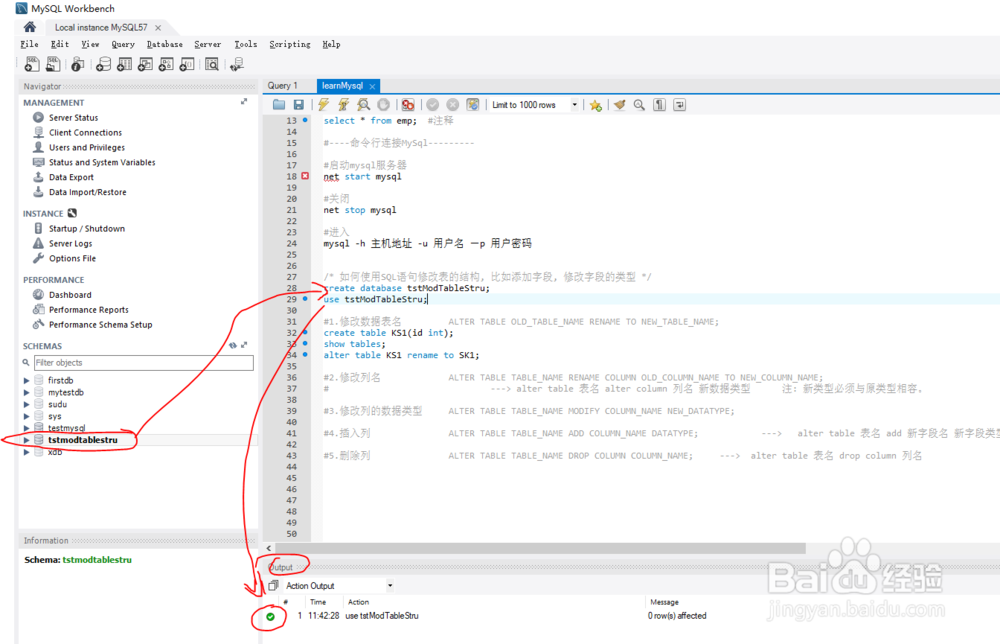Open the object inspector icon
Image resolution: width=1000 pixels, height=644 pixels.
[77, 64]
